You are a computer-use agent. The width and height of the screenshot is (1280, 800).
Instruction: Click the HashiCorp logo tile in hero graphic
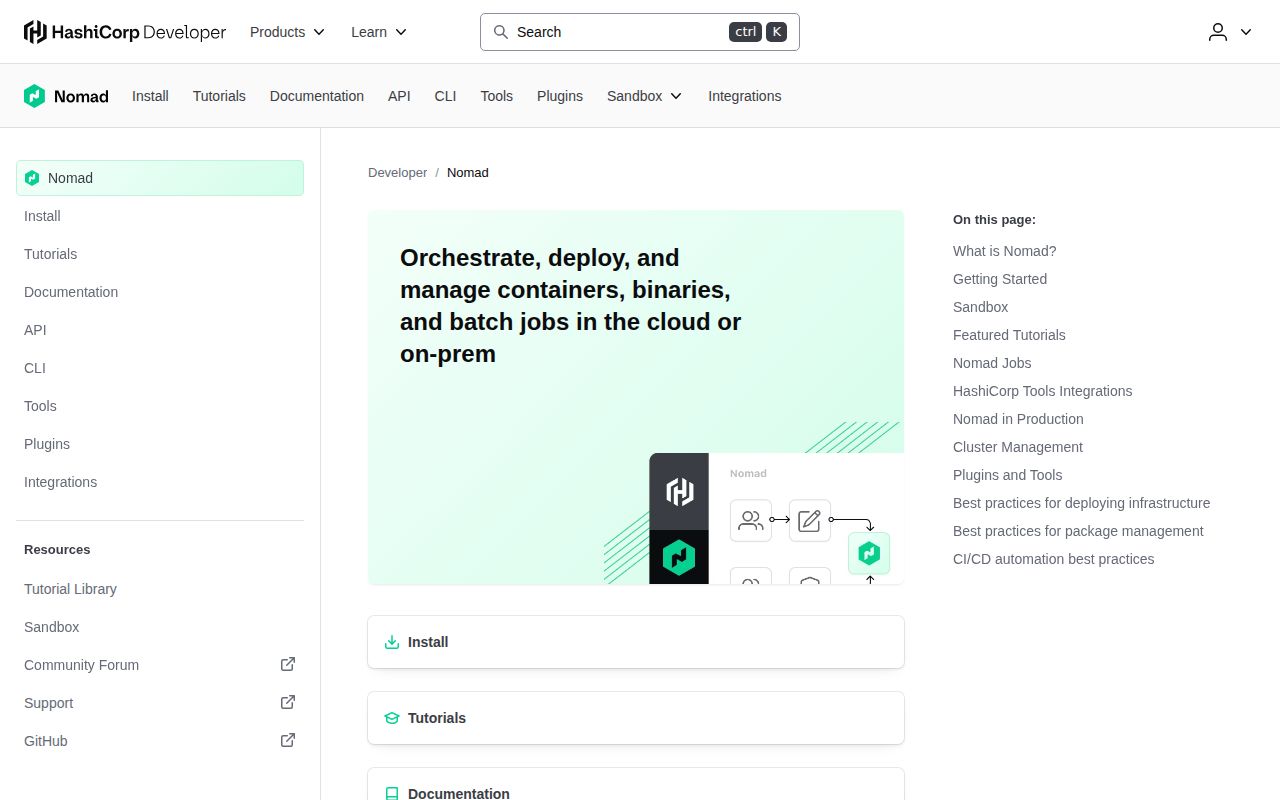[679, 492]
